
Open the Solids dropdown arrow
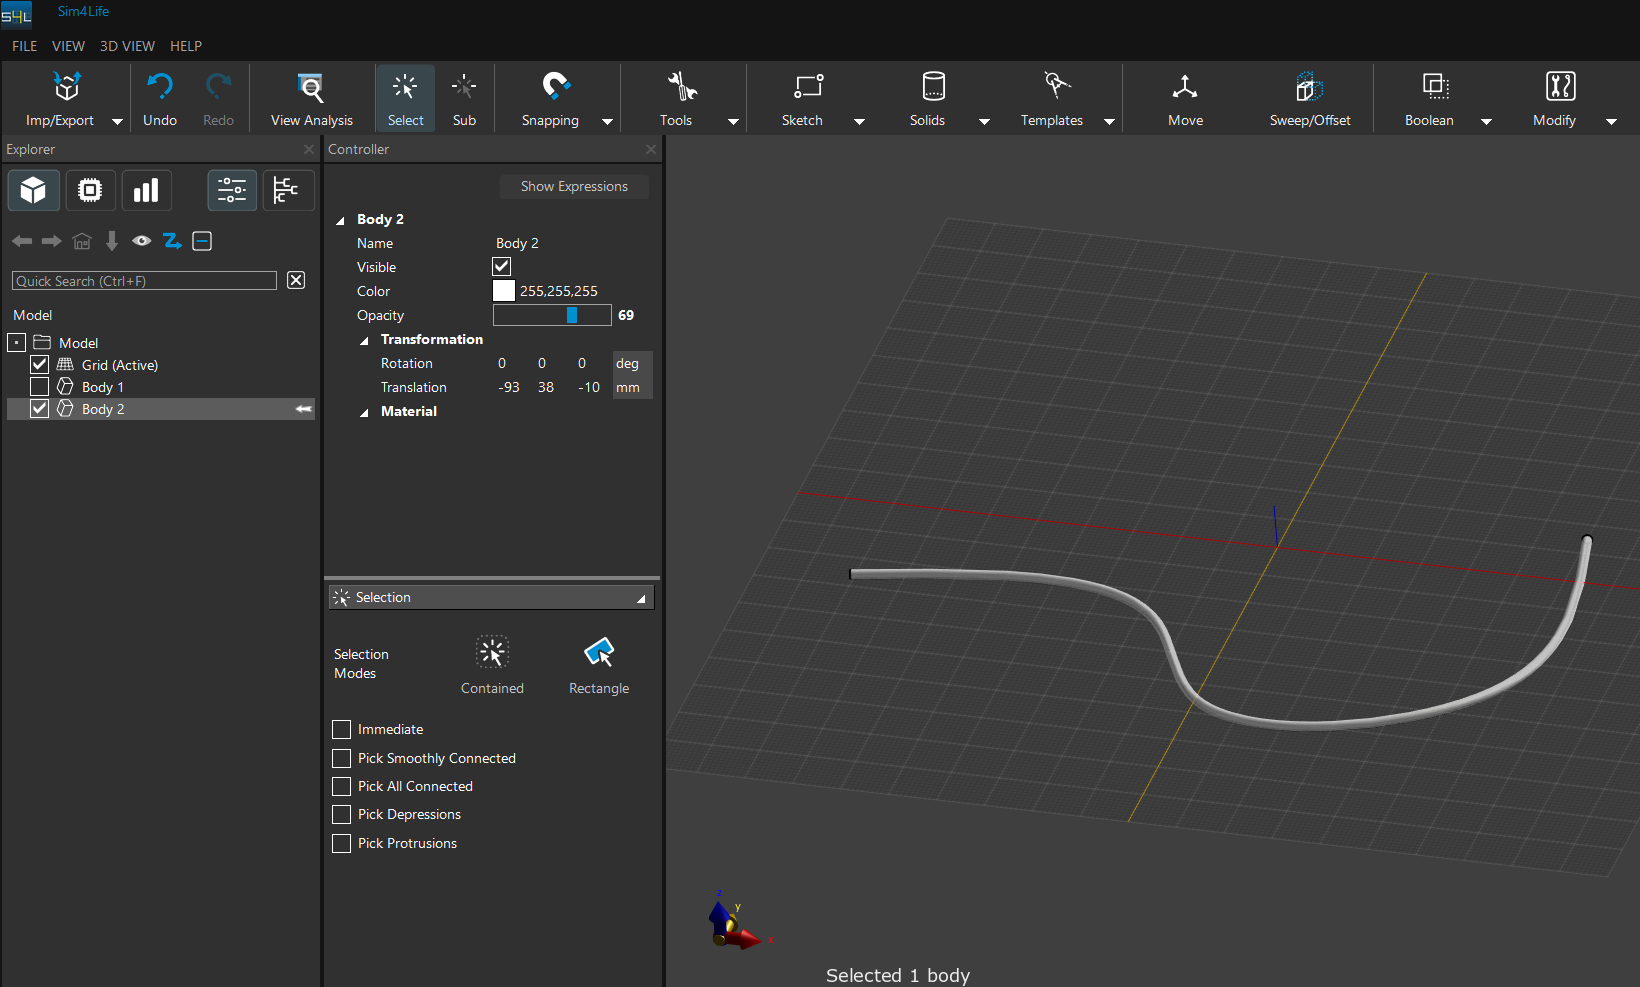pyautogui.click(x=984, y=121)
